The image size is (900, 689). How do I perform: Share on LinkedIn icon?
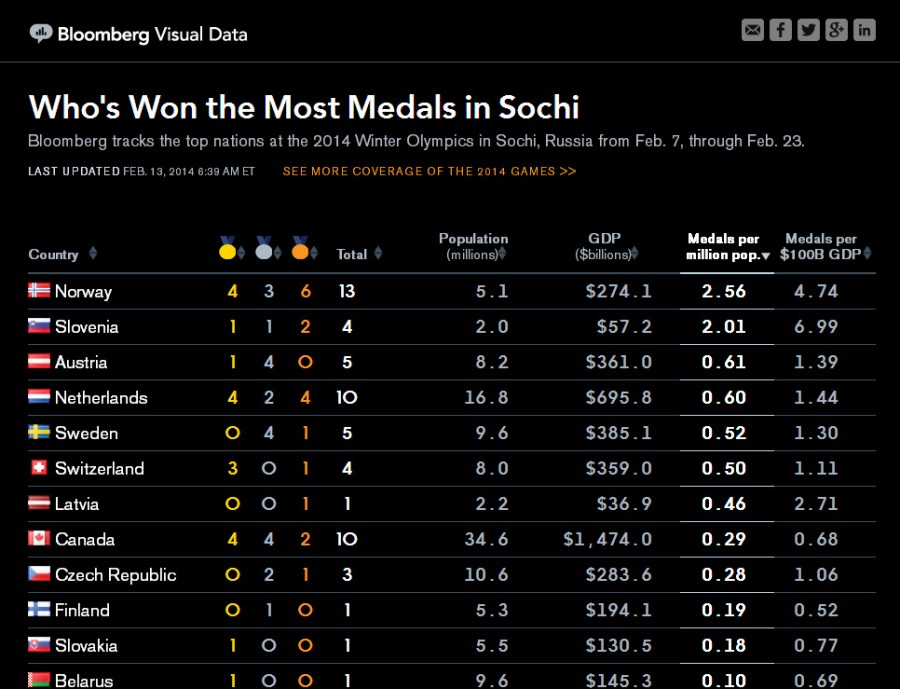coord(864,30)
